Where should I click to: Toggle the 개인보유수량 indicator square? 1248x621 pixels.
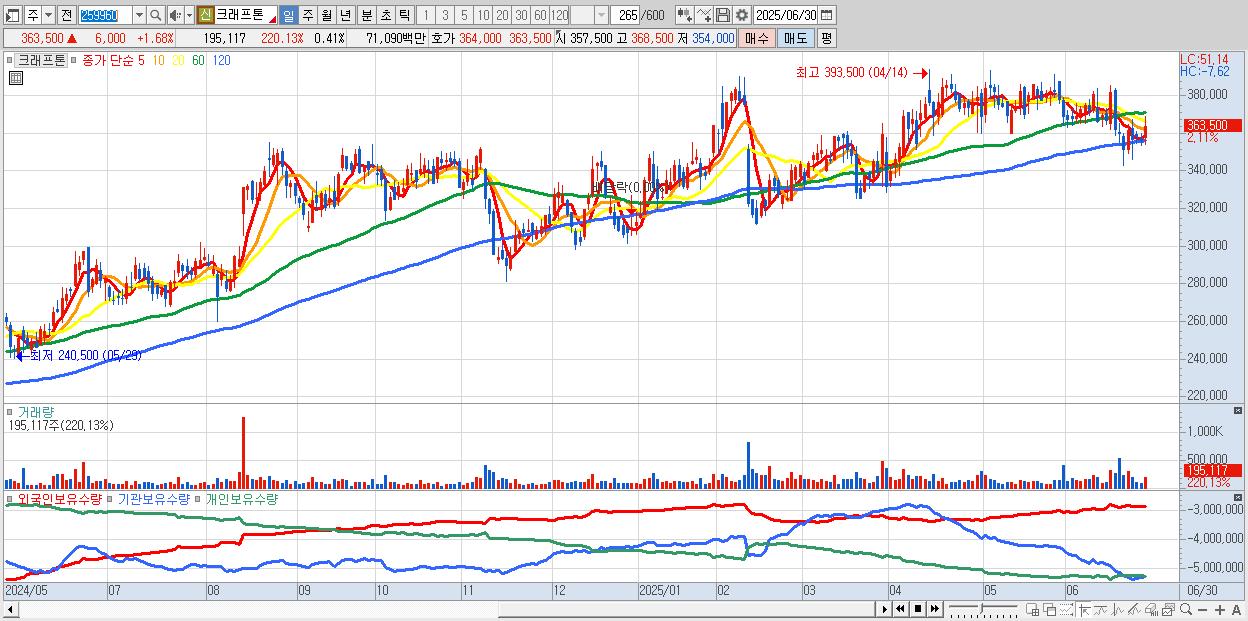point(198,498)
